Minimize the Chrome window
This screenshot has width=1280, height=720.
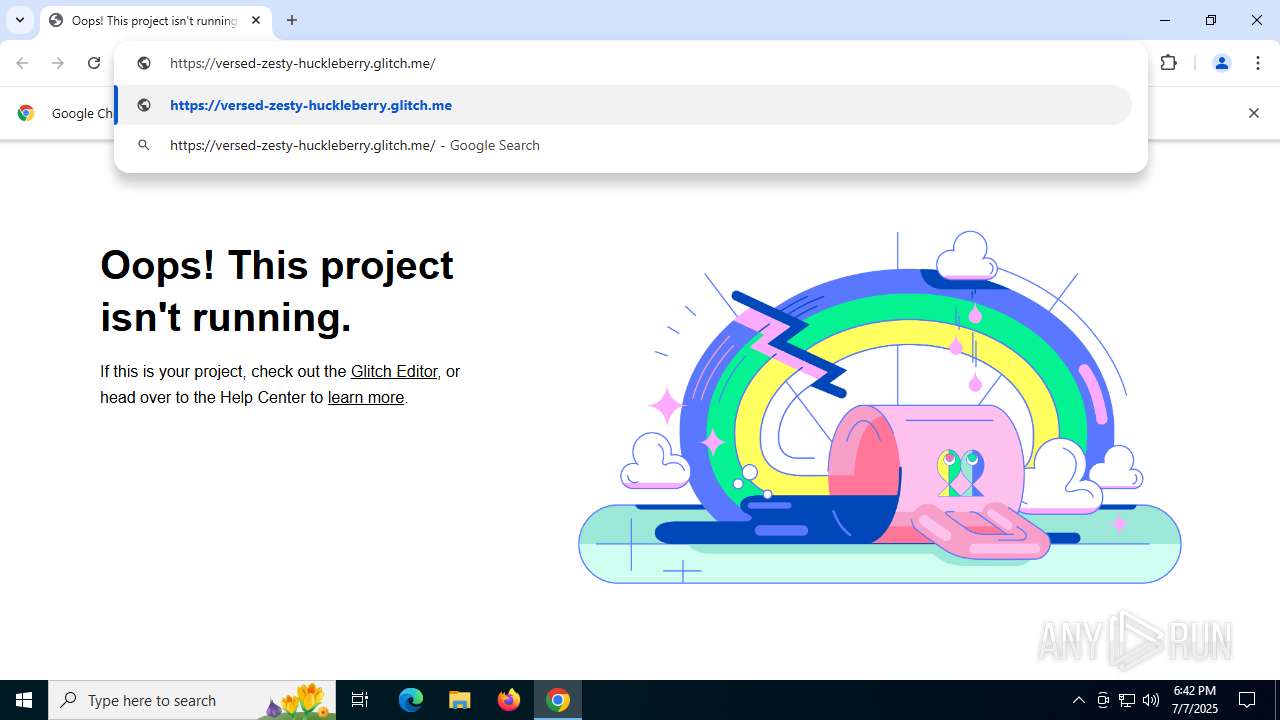(x=1165, y=20)
